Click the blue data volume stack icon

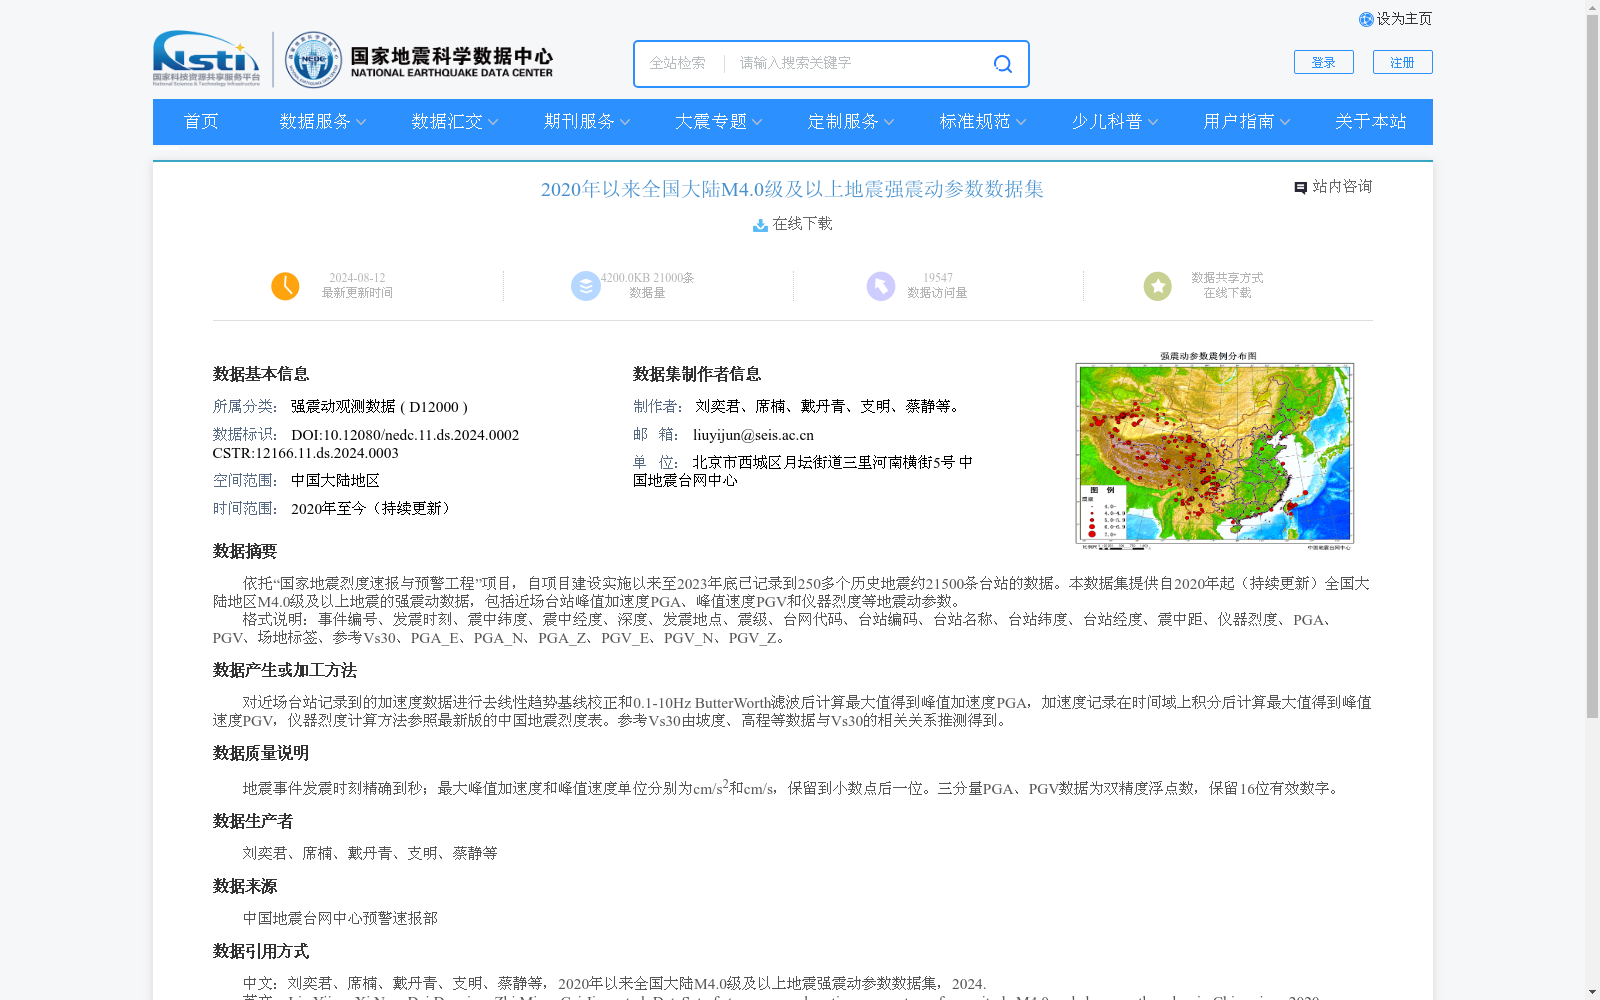[585, 286]
